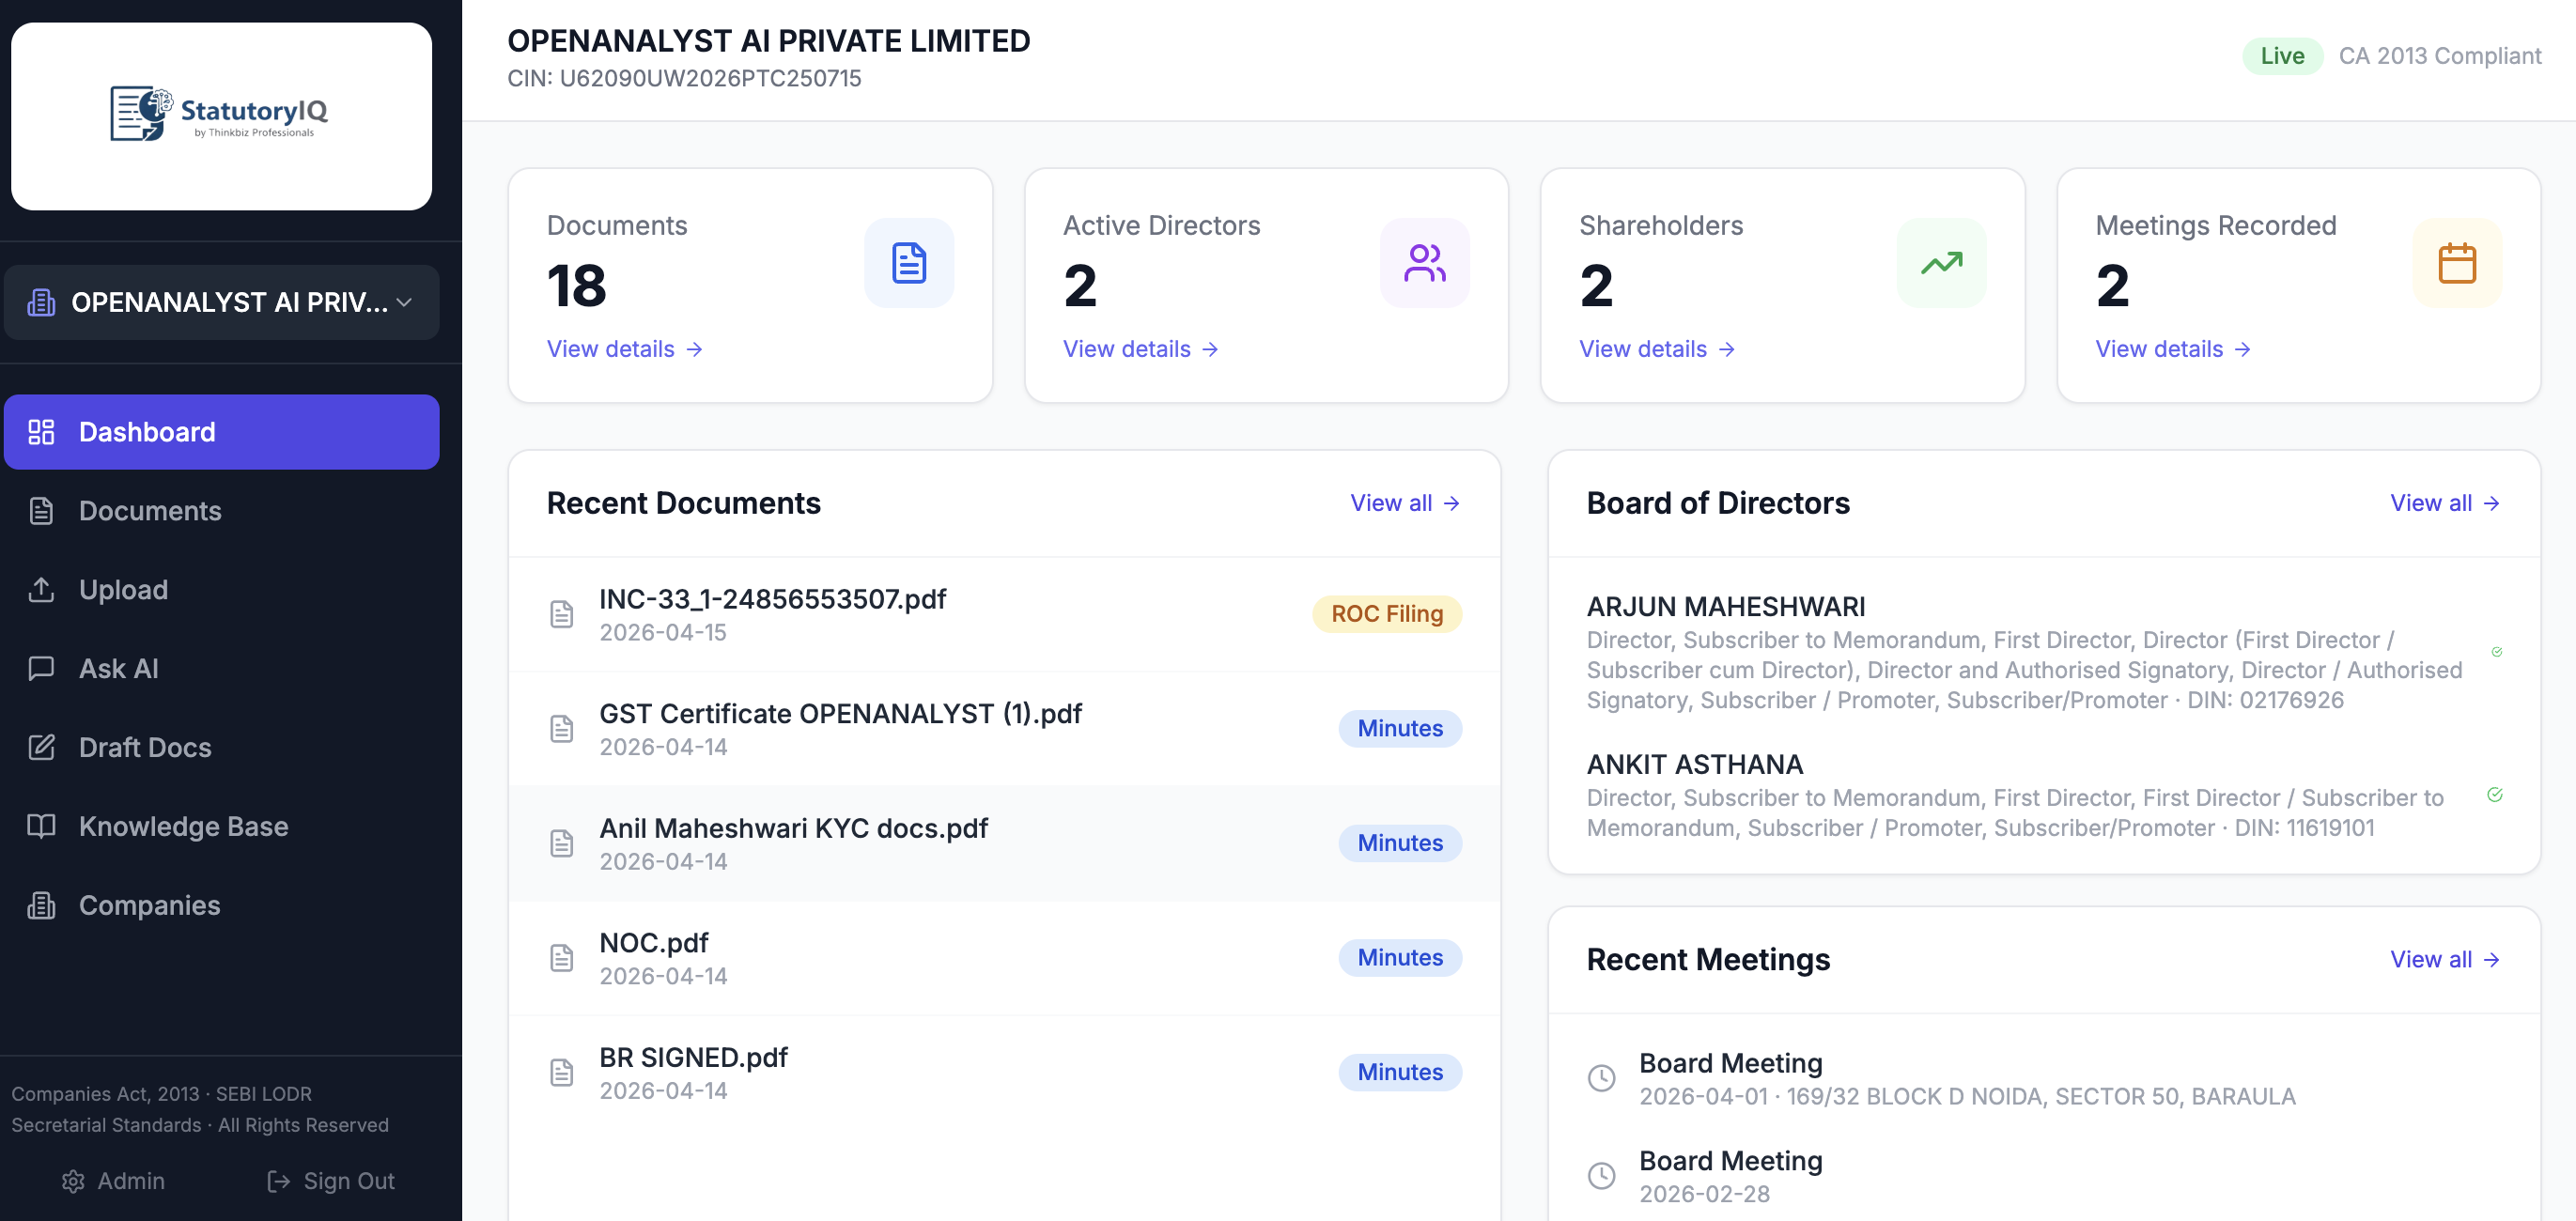Click the purple people icon on Active Directors card

tap(1425, 263)
